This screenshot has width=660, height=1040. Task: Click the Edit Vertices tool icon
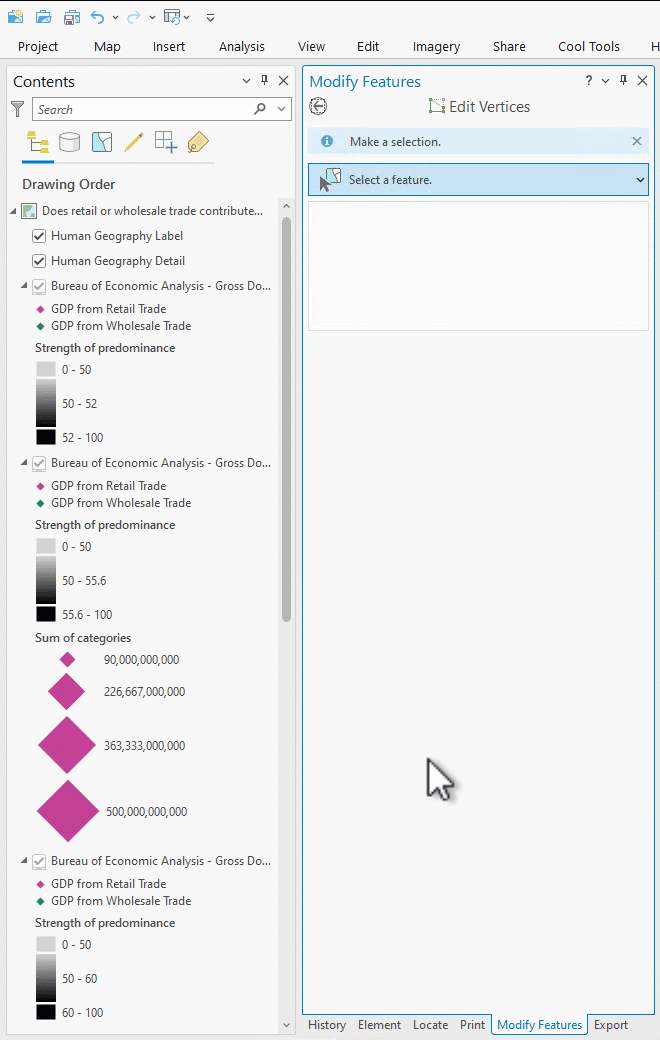[436, 106]
